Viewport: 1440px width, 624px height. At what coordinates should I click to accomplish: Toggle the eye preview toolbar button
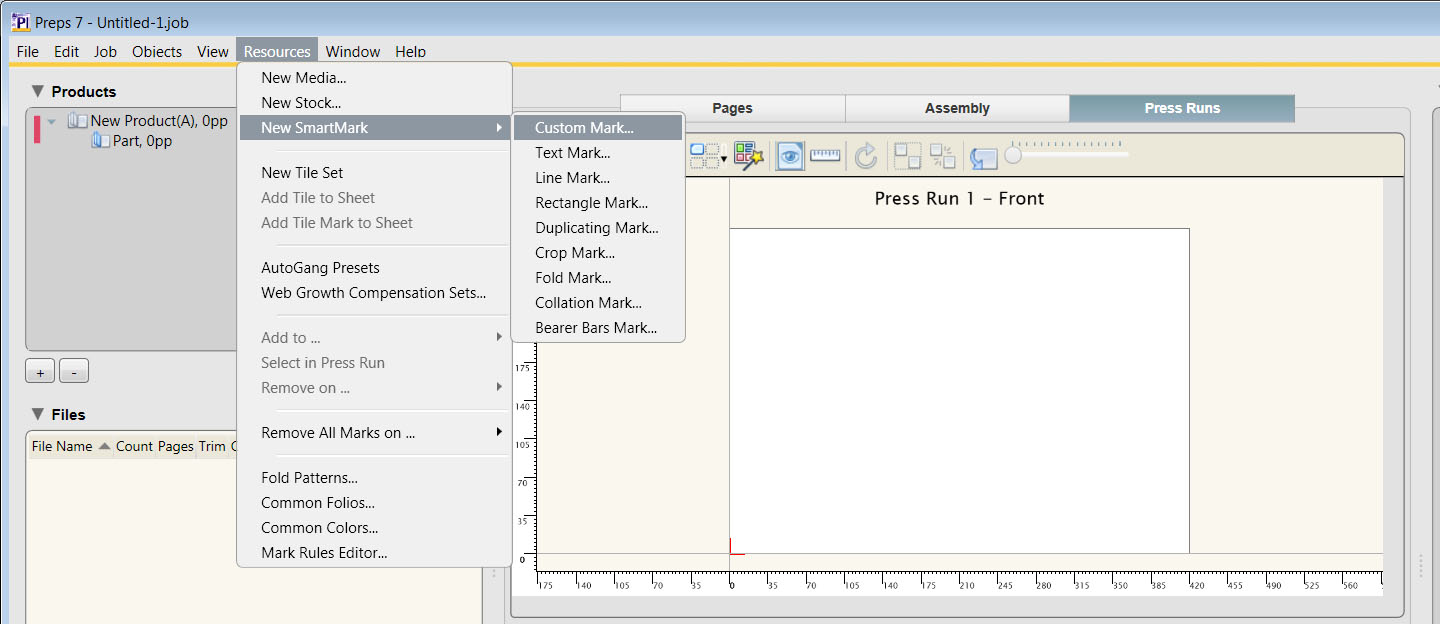click(x=790, y=155)
